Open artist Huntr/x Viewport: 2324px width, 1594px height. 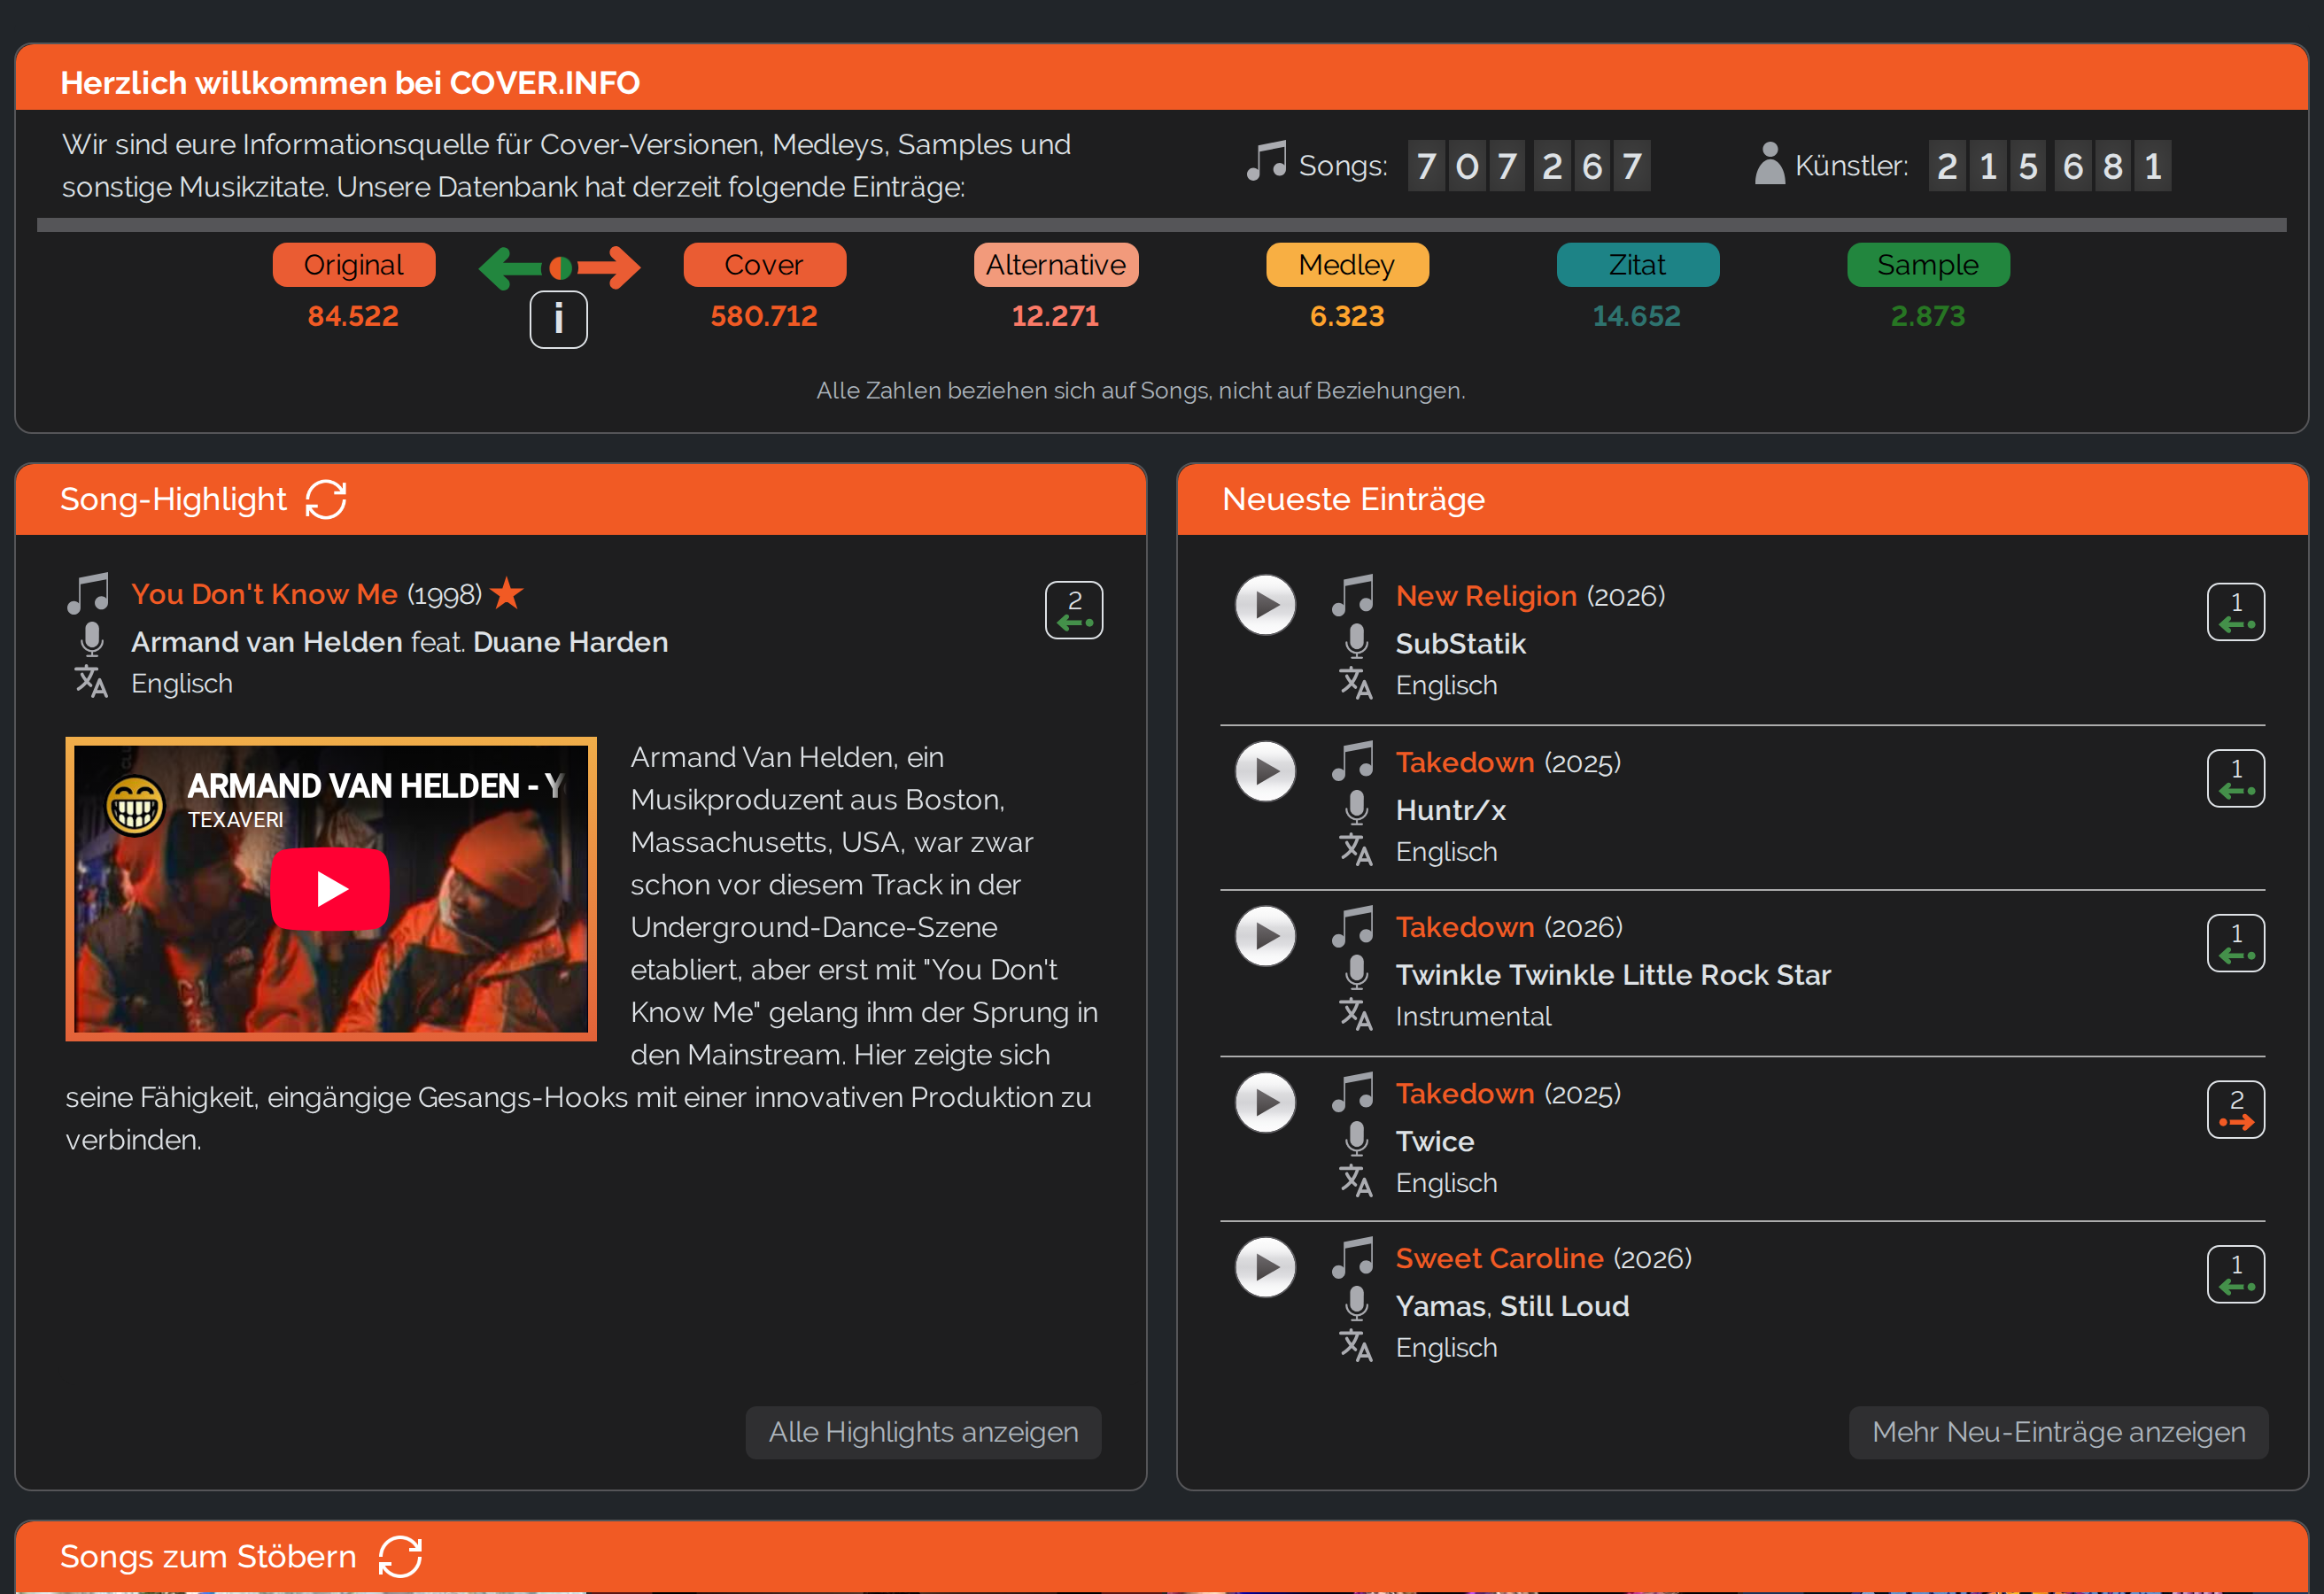click(x=1451, y=810)
